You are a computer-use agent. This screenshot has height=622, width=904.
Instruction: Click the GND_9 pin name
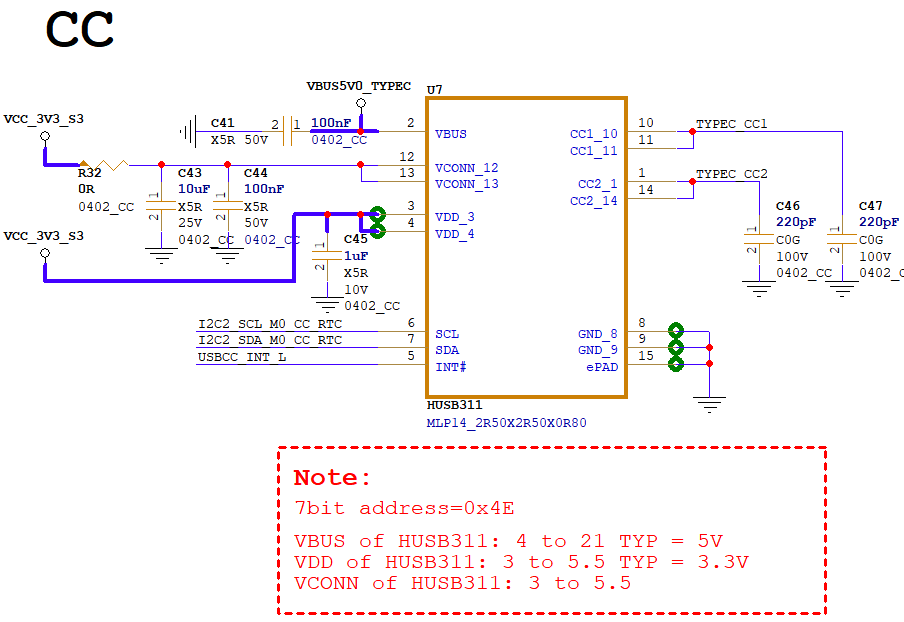598,350
